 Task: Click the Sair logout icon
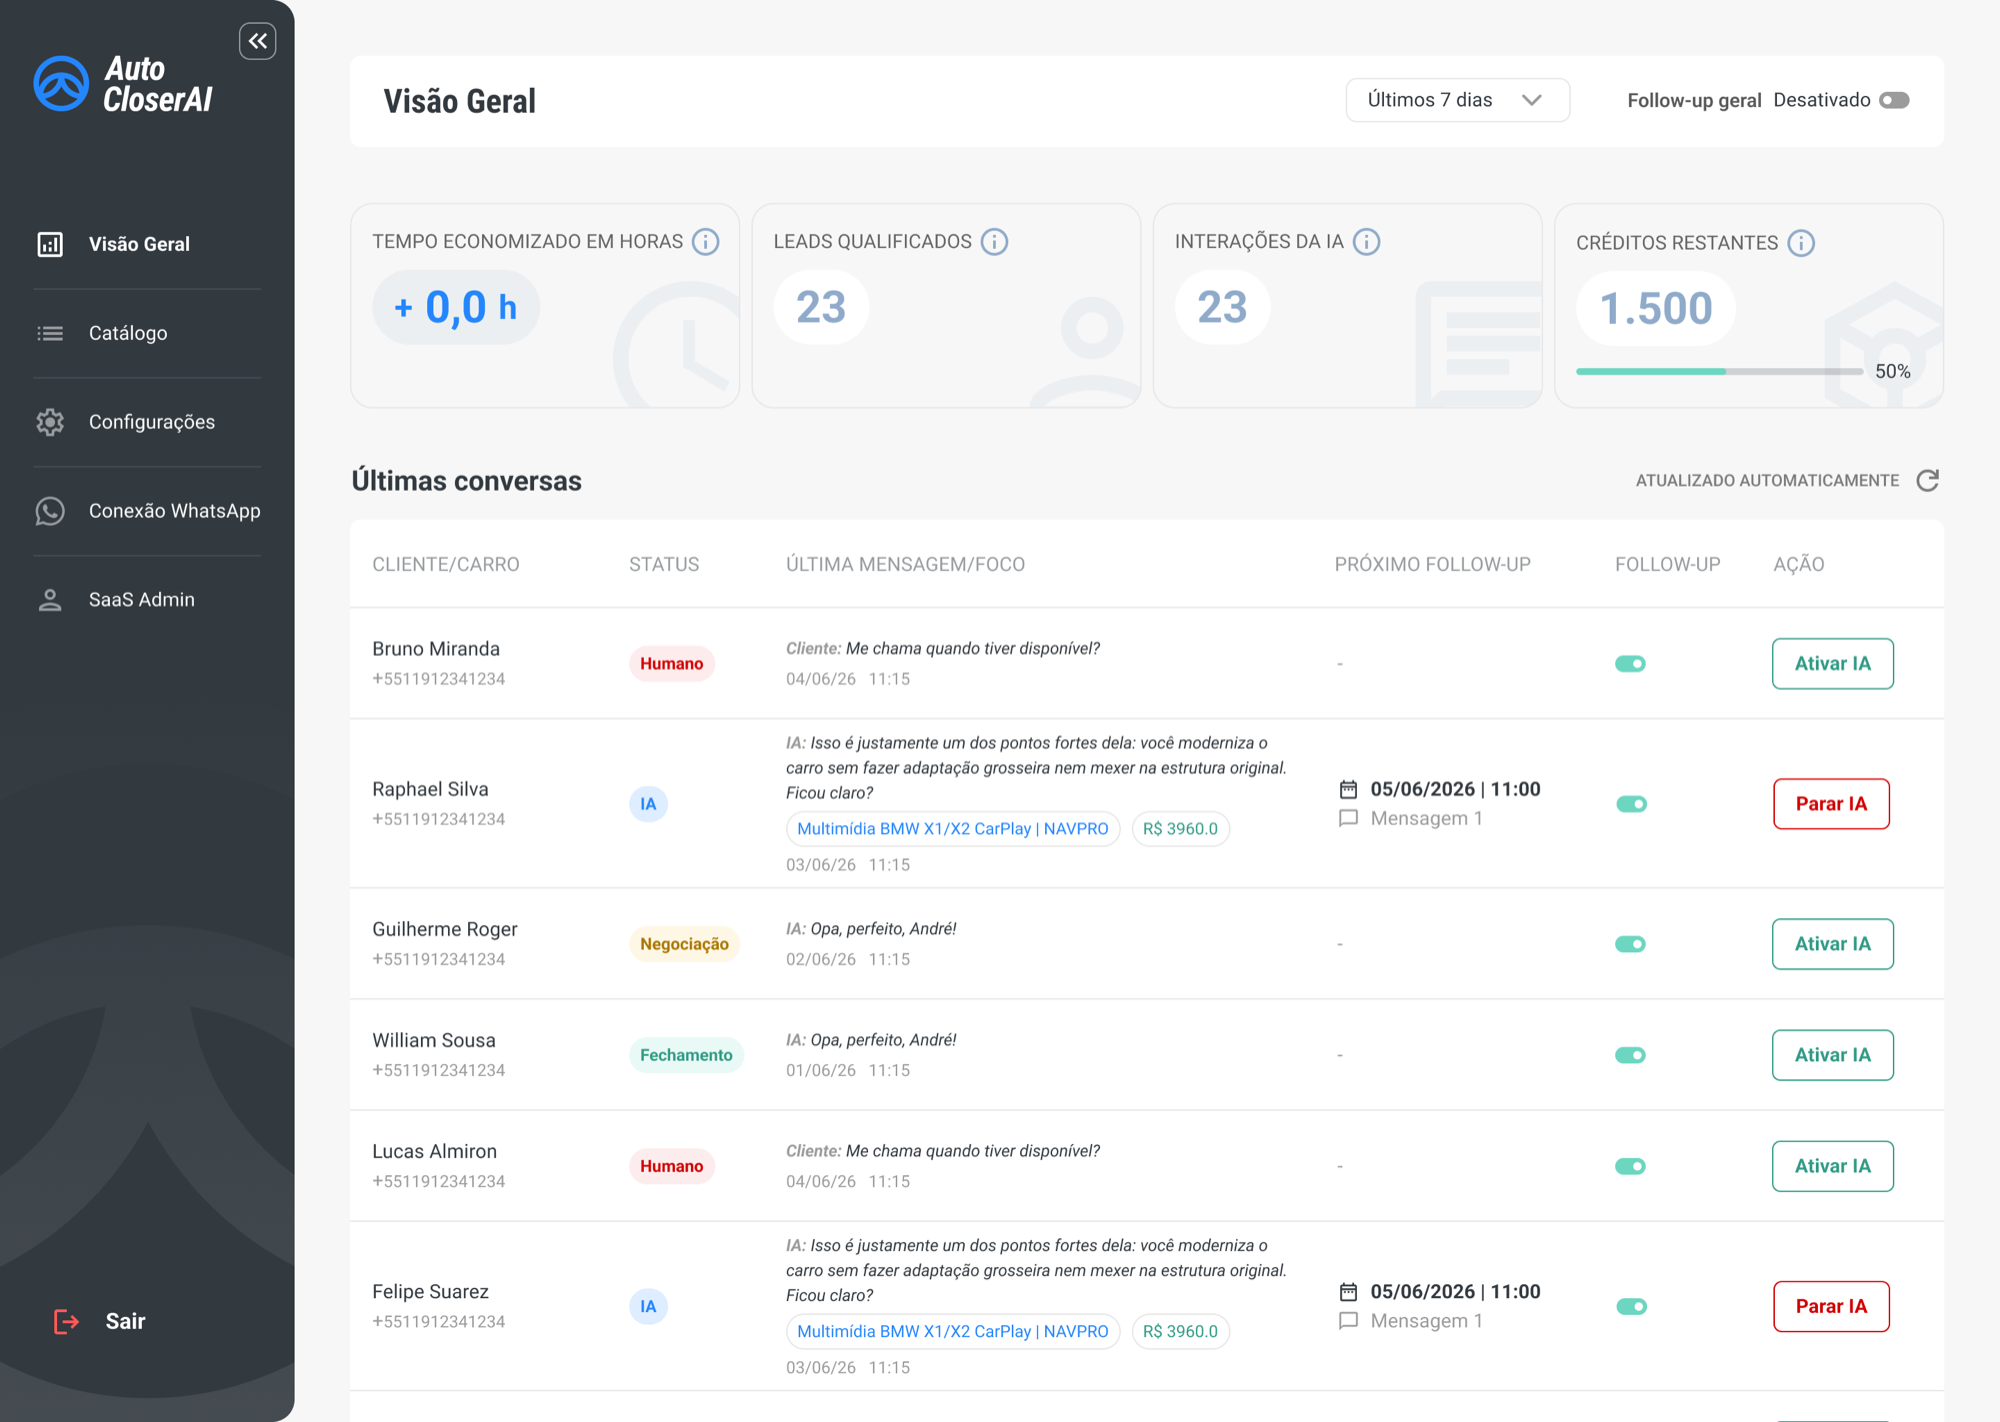point(66,1321)
